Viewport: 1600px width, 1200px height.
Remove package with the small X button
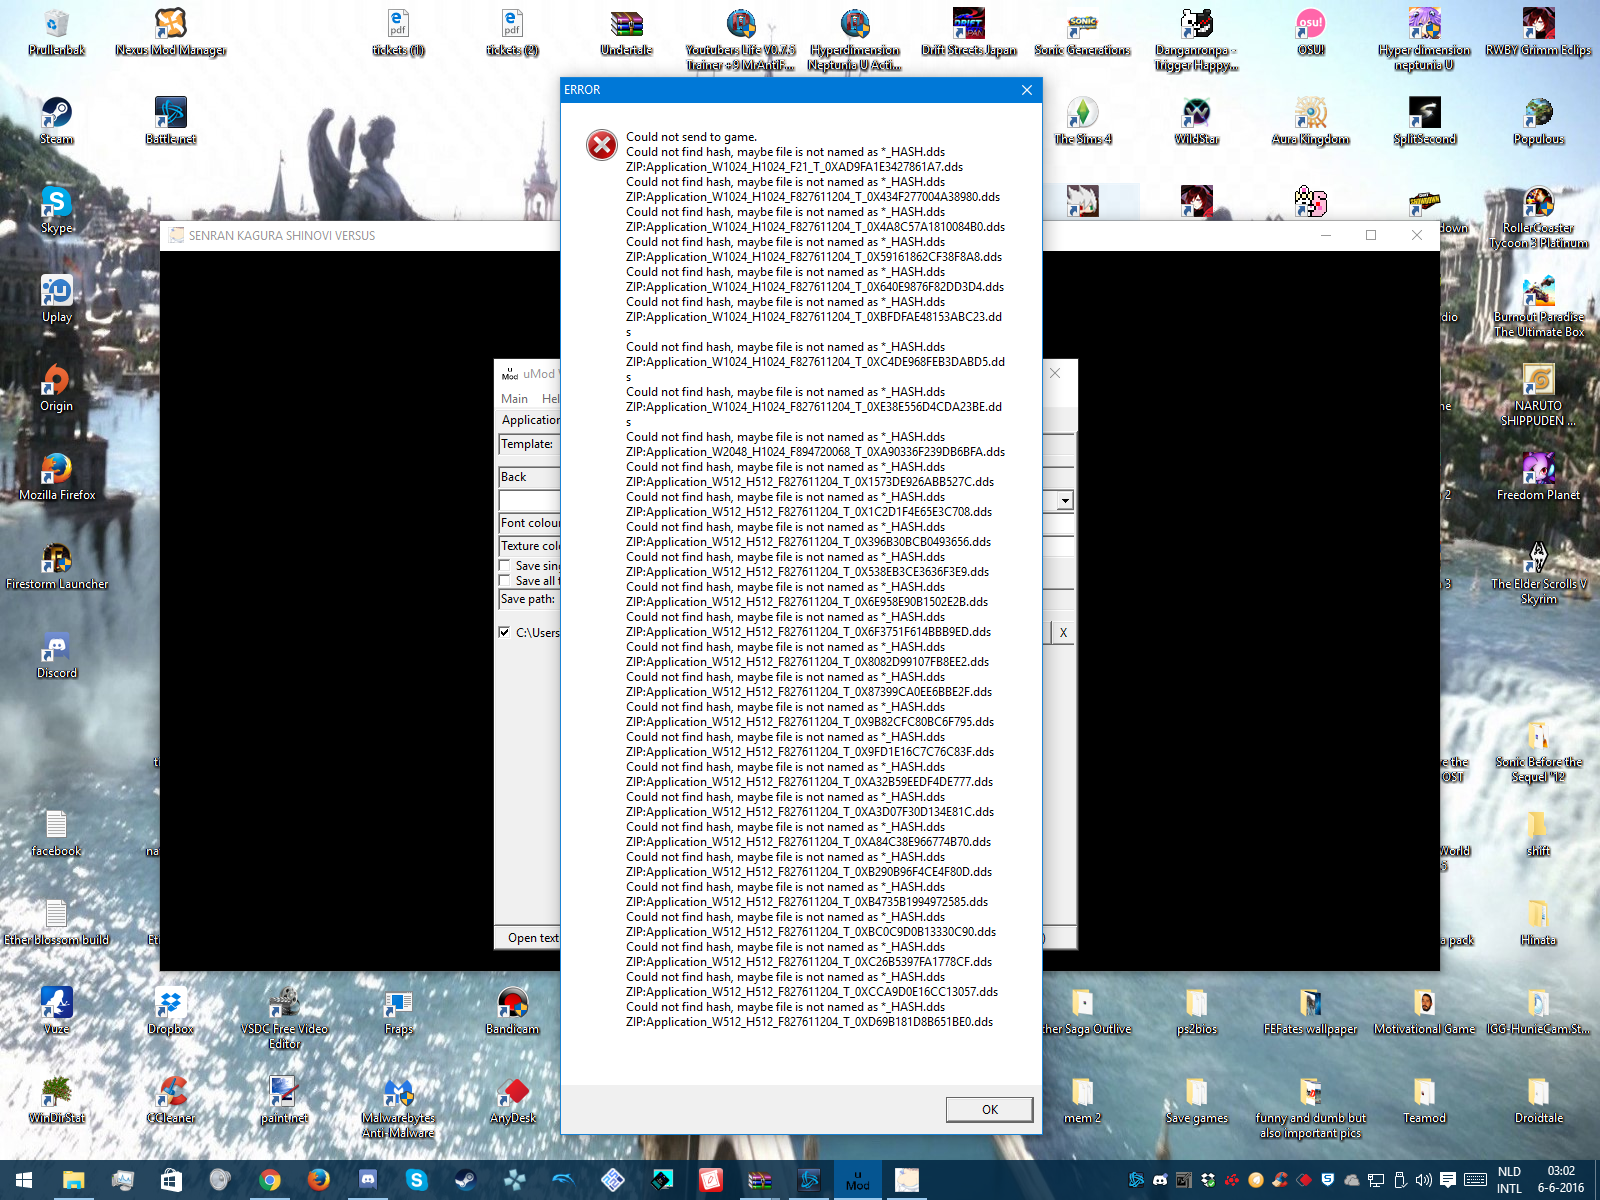click(x=1063, y=632)
